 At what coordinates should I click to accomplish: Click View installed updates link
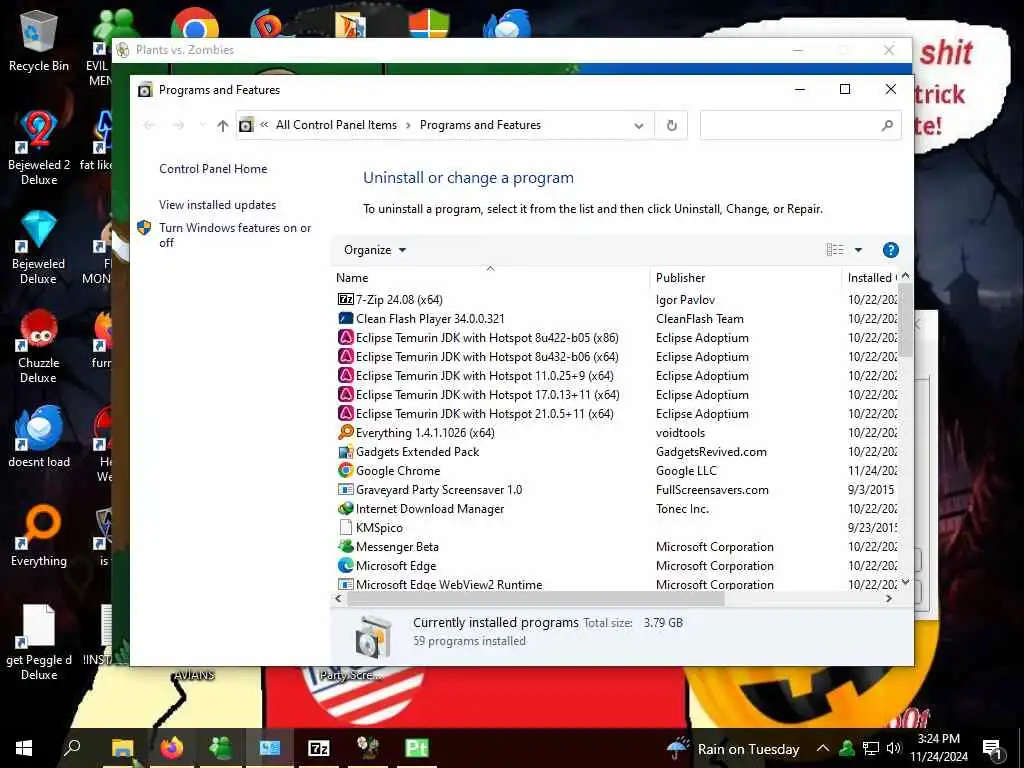[x=217, y=204]
